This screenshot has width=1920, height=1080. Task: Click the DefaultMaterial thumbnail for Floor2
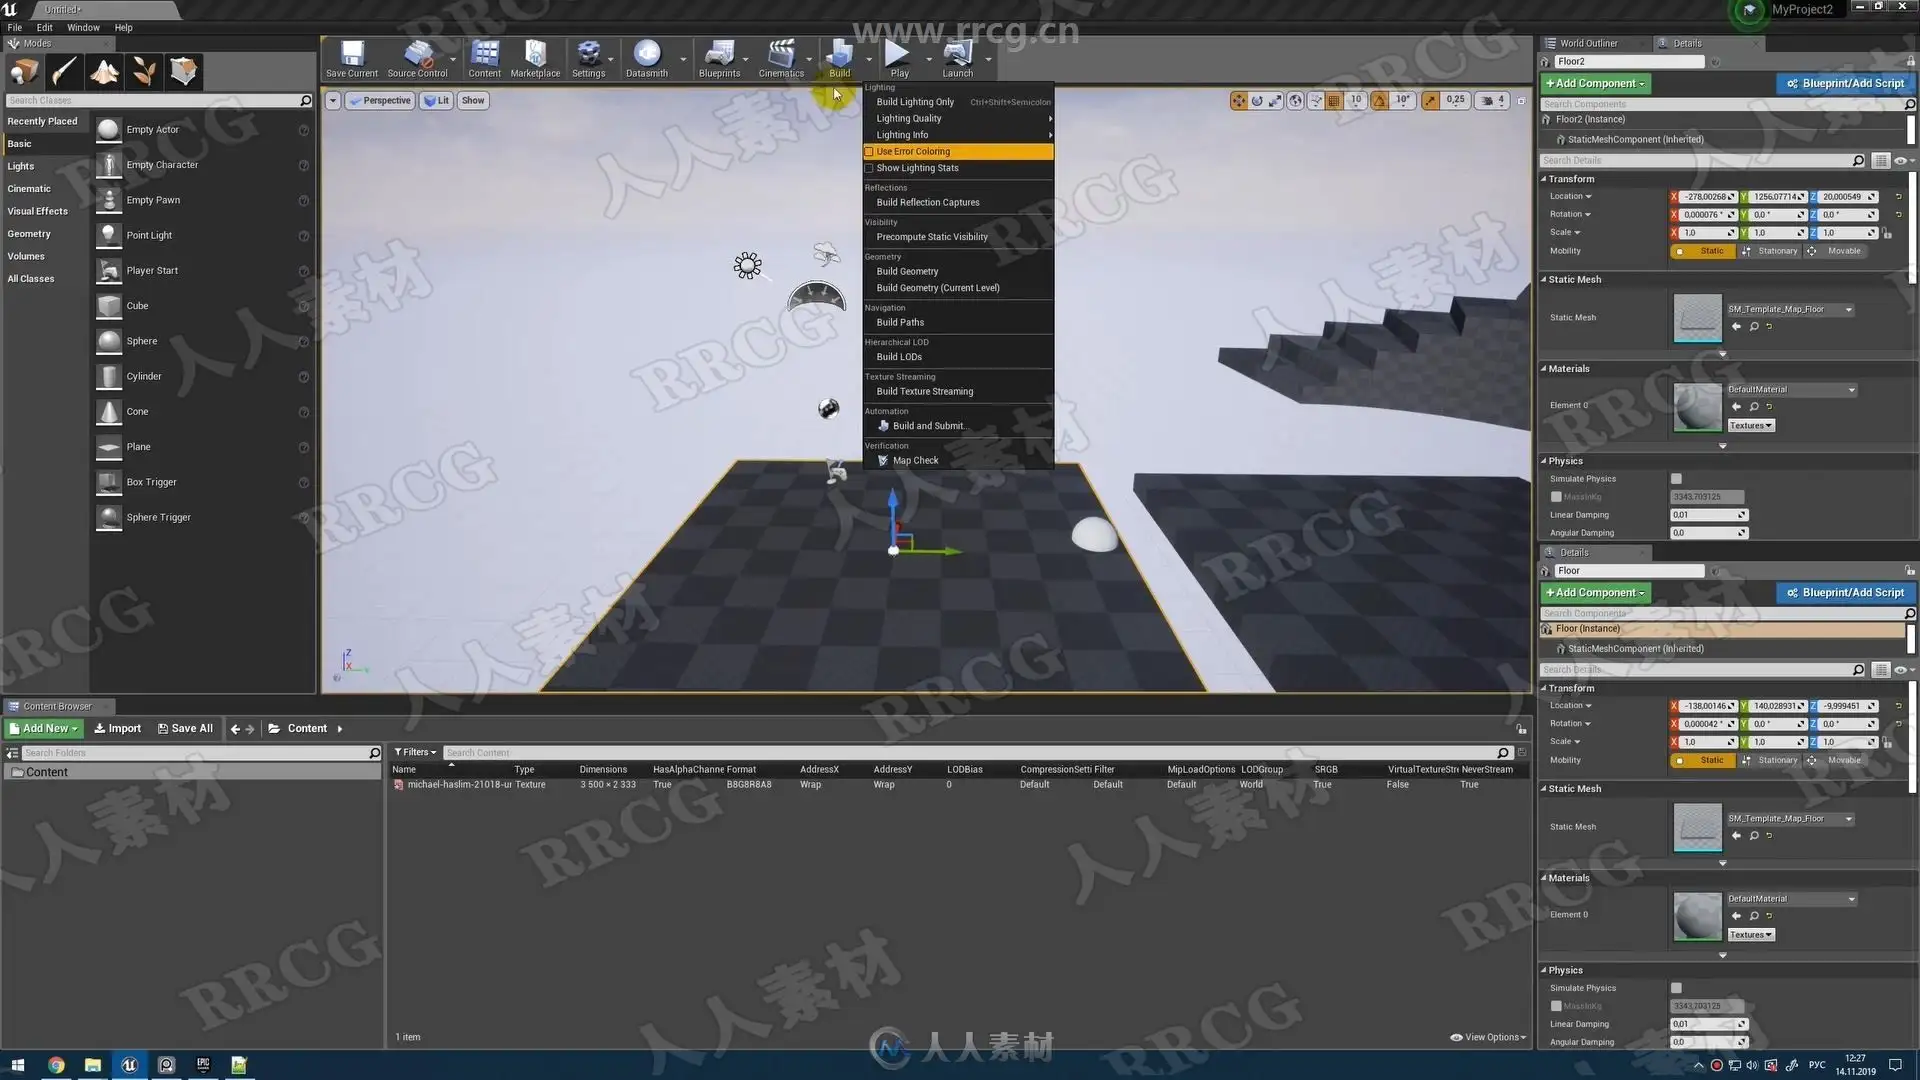point(1697,407)
